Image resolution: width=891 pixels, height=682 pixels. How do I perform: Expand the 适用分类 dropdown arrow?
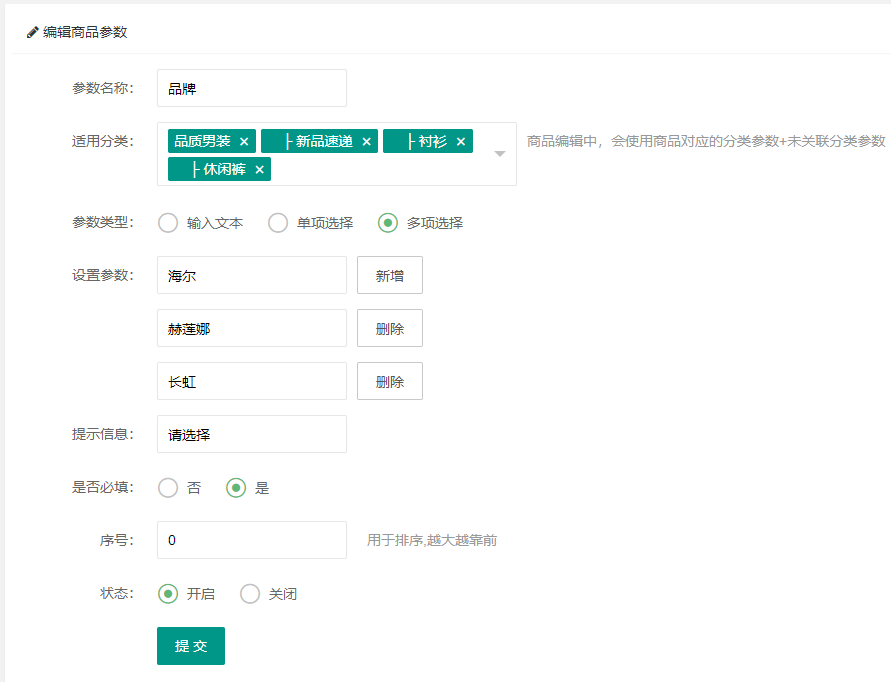[x=500, y=154]
